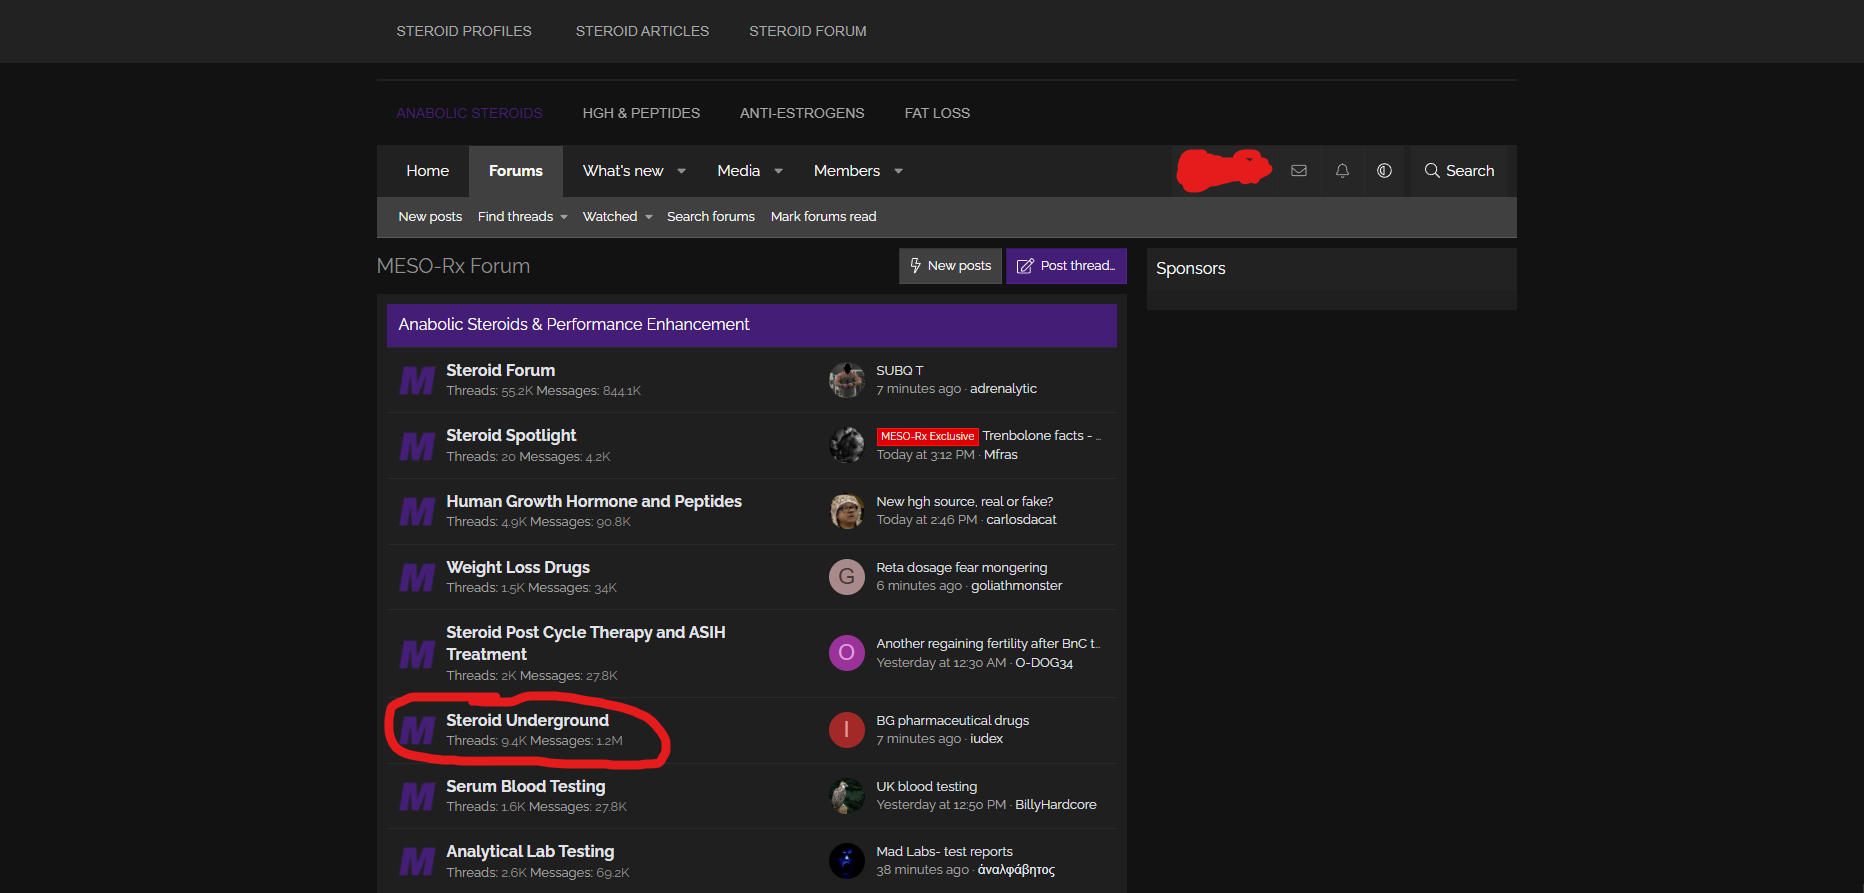Click the Post thread button

tap(1066, 266)
